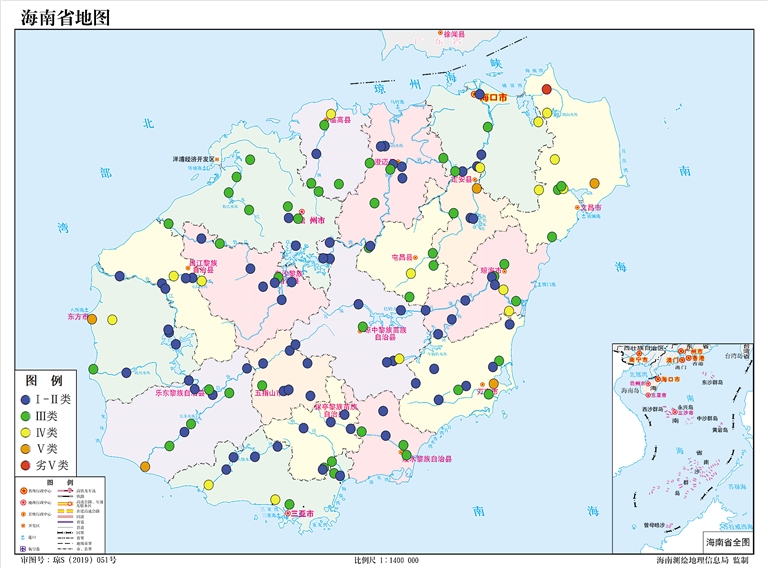Click the 乐东黎族自治县 label

[x=178, y=393]
